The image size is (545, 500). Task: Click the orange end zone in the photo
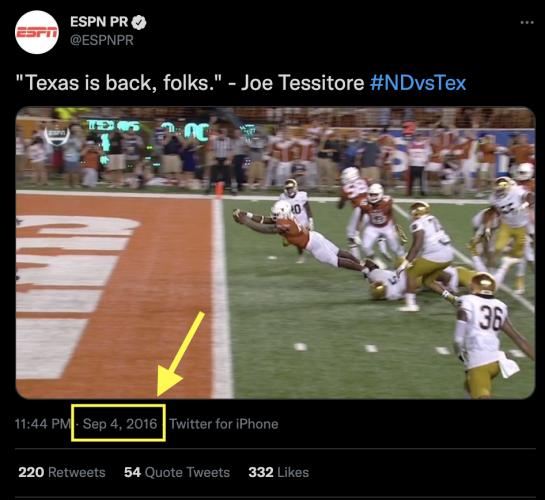pyautogui.click(x=115, y=296)
